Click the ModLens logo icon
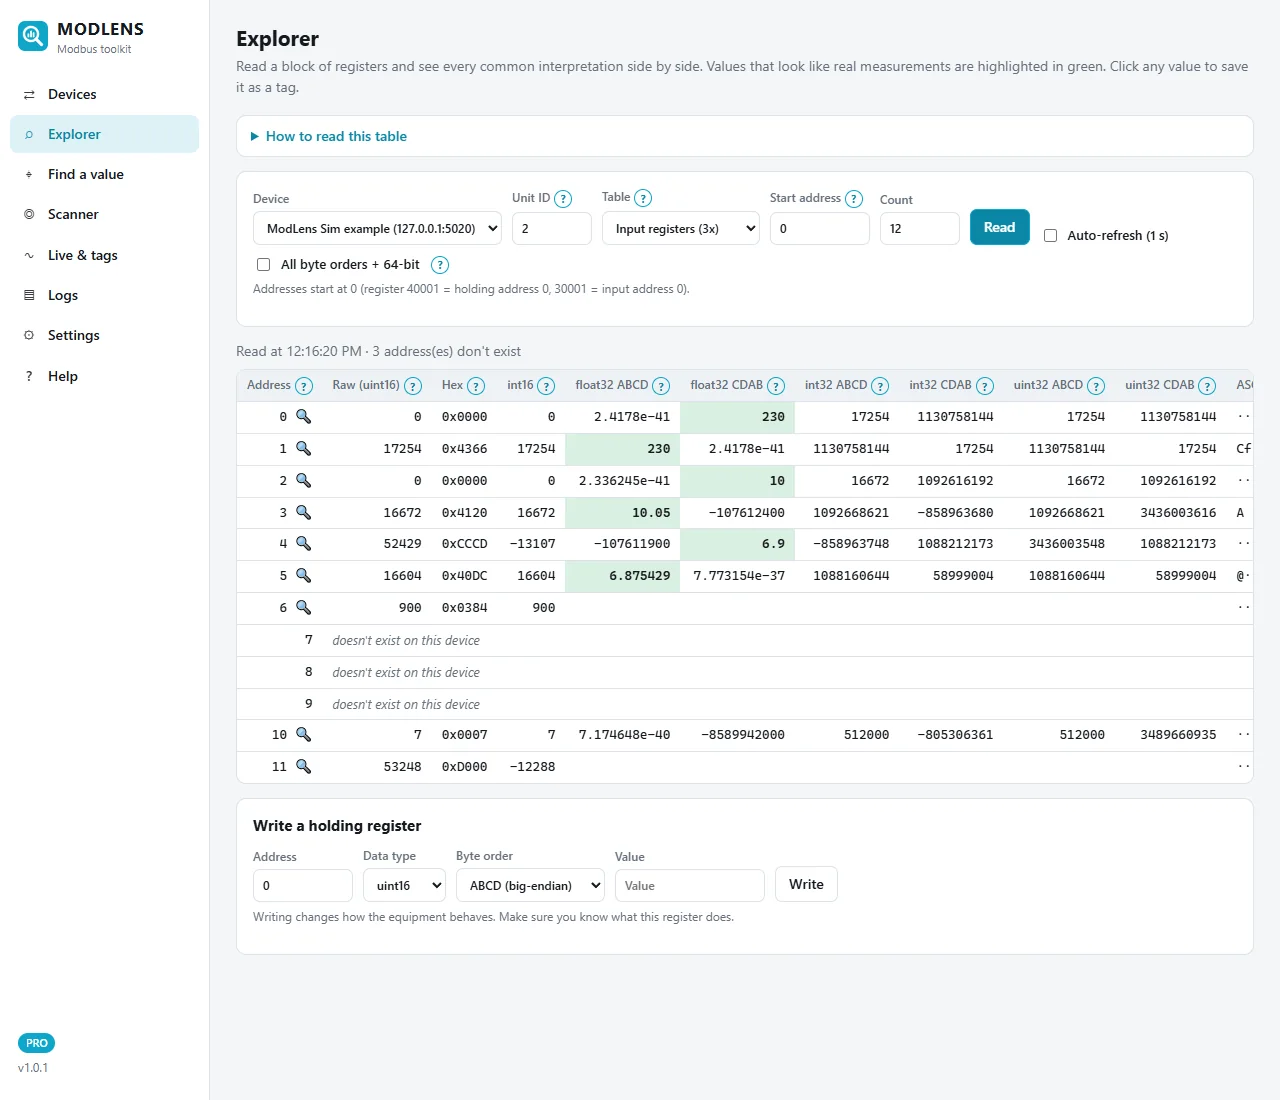This screenshot has height=1100, width=1280. click(x=33, y=37)
